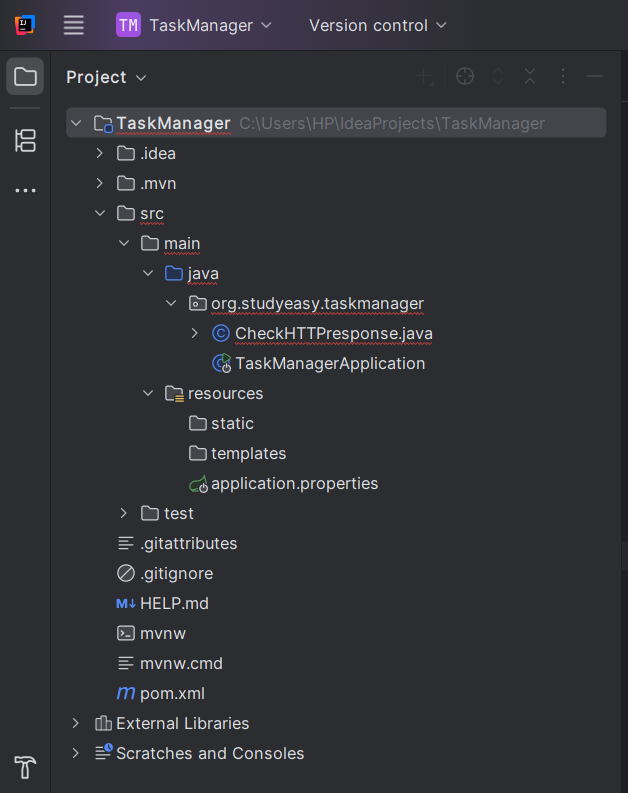Click the pom.xml Maven icon

tap(126, 693)
